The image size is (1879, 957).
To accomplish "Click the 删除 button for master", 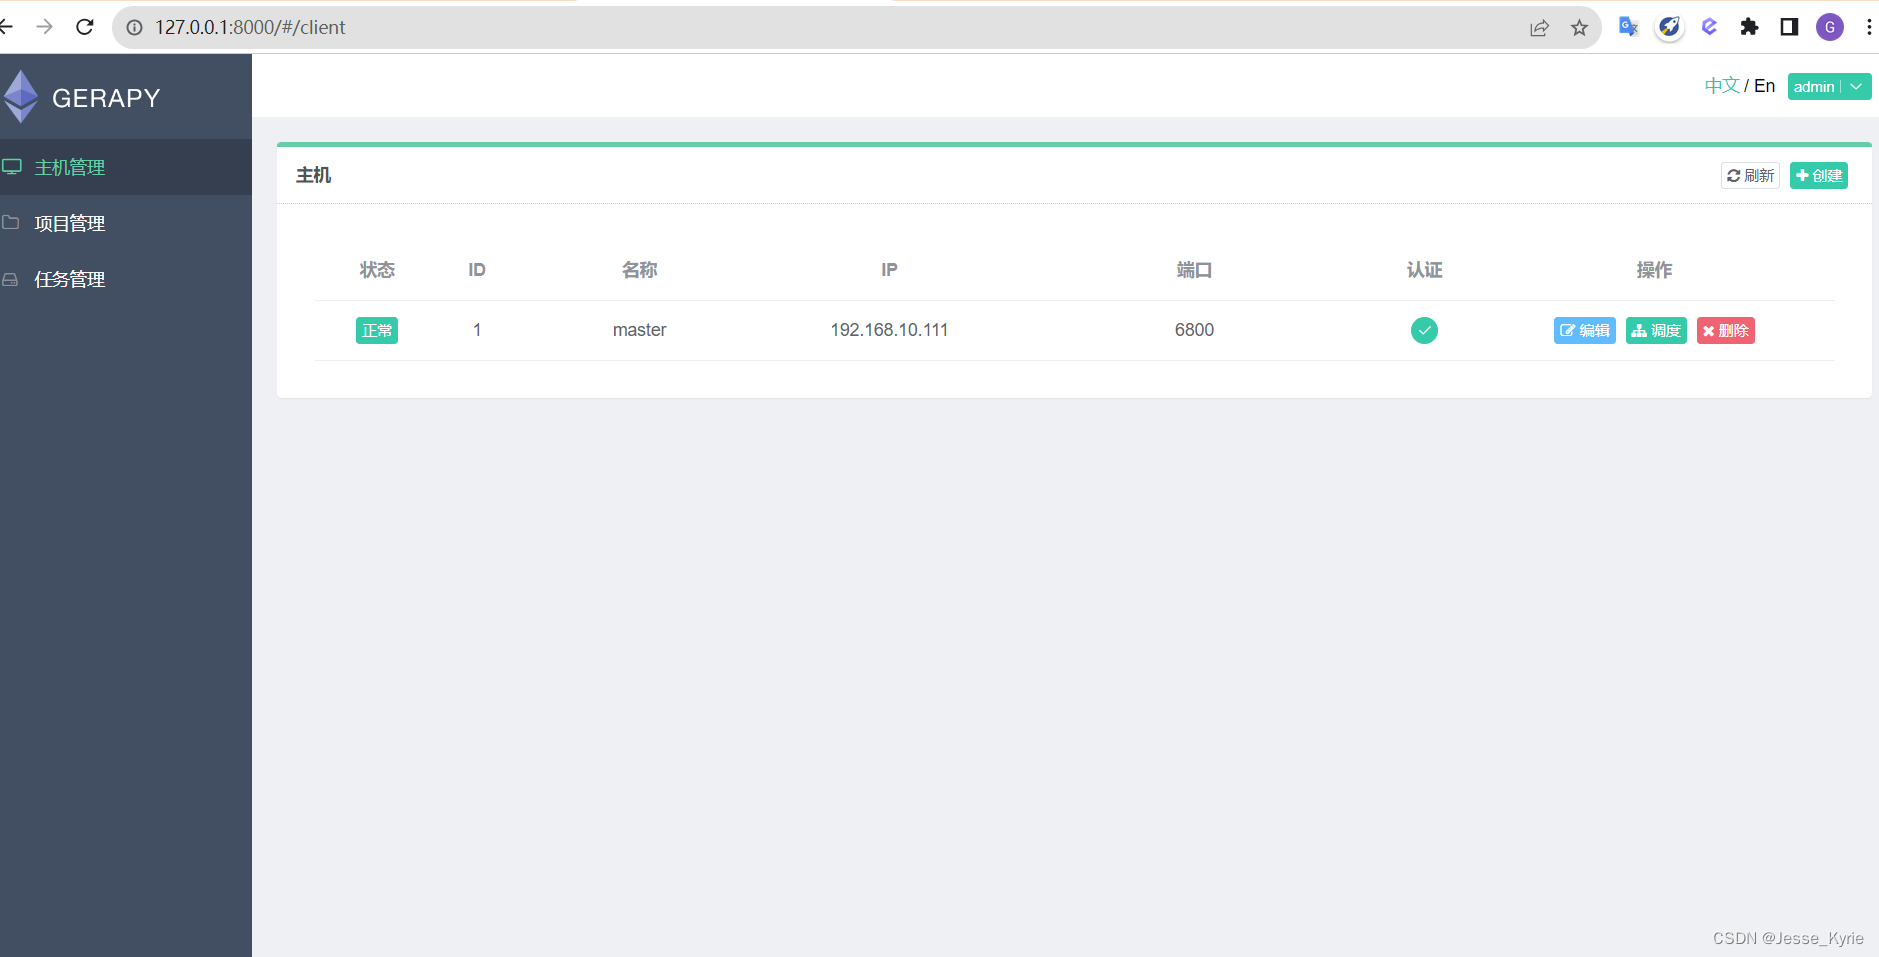I will [x=1725, y=331].
